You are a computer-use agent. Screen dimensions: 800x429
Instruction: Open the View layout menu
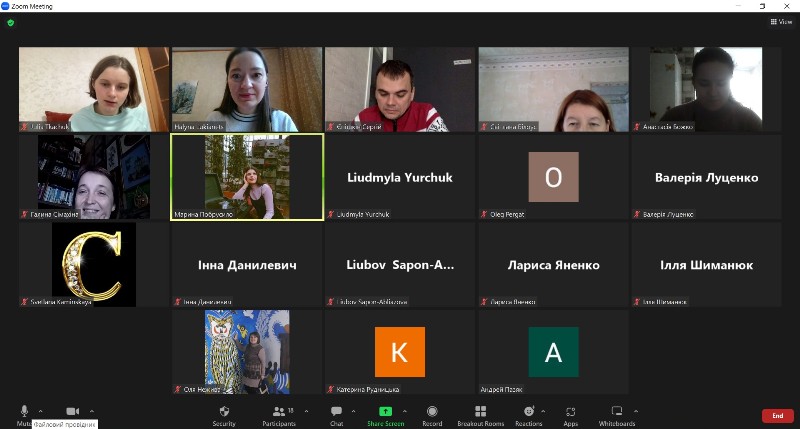[781, 21]
